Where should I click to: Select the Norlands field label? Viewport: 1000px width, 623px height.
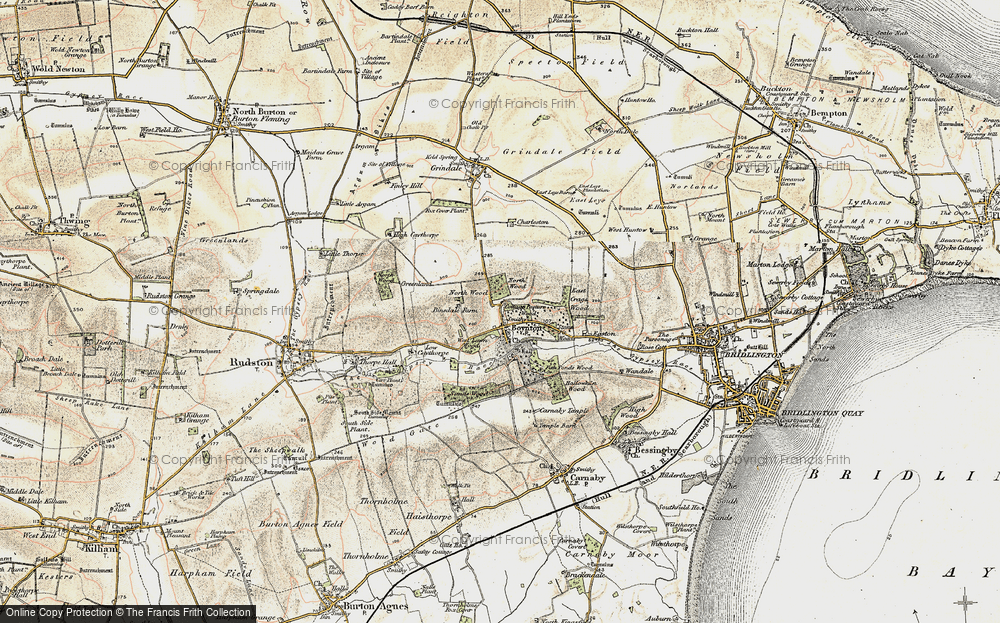[693, 187]
